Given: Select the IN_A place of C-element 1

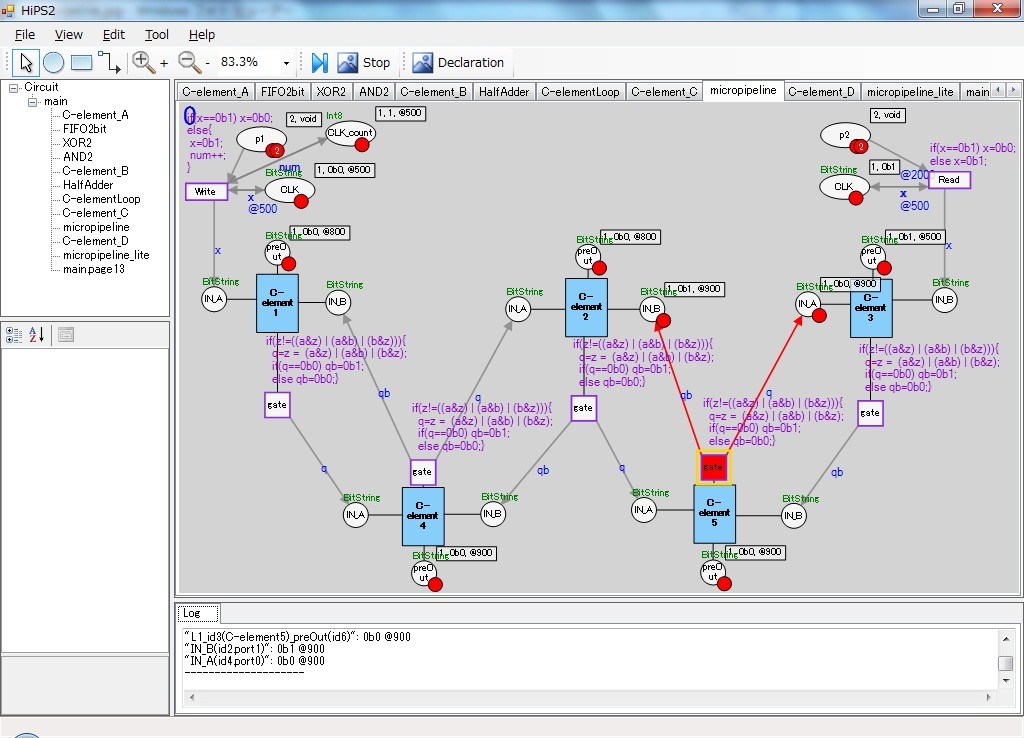Looking at the screenshot, I should tap(214, 299).
